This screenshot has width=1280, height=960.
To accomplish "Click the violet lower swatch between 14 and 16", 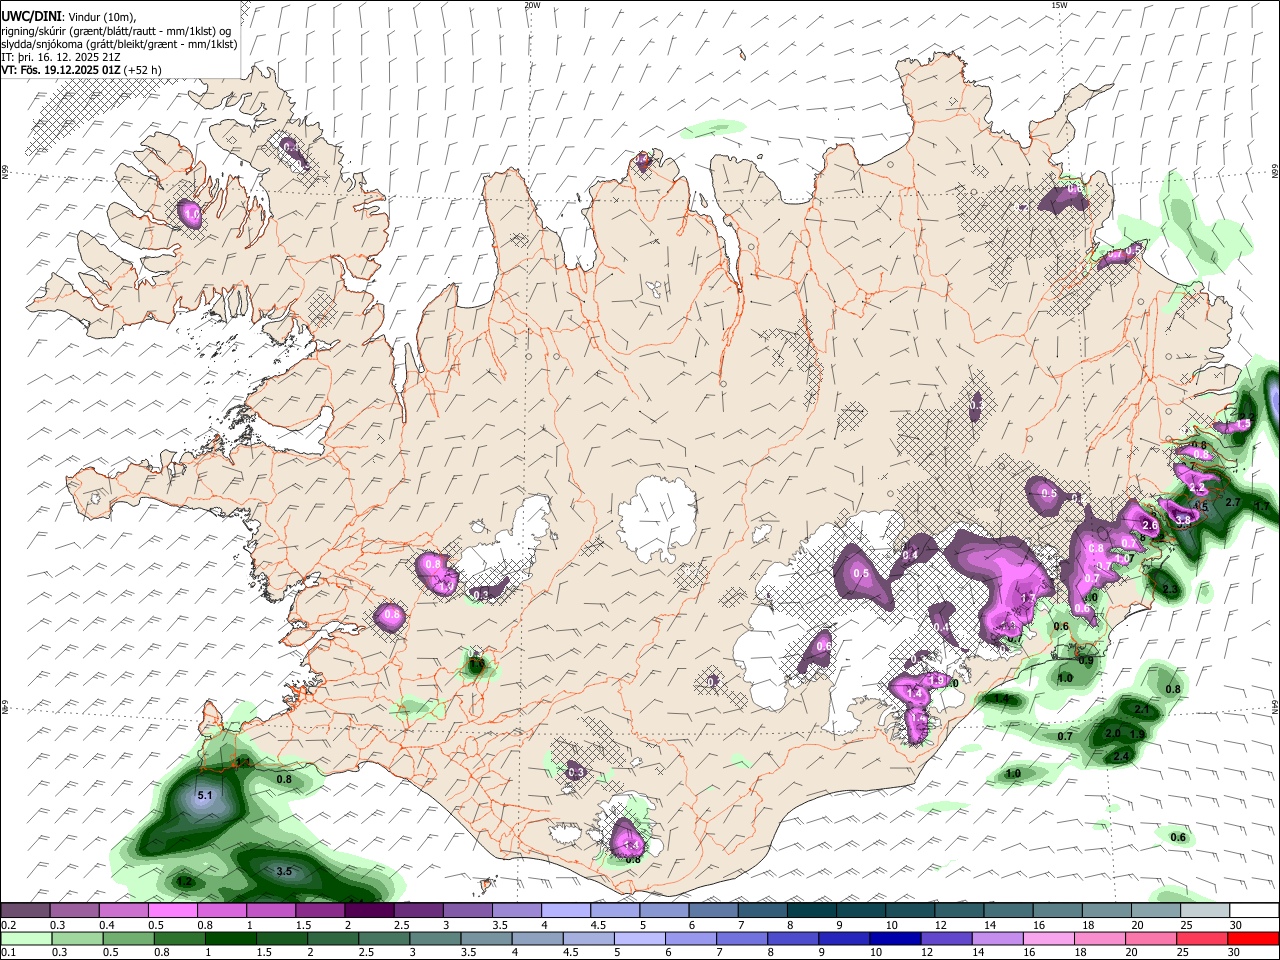I will tap(997, 938).
